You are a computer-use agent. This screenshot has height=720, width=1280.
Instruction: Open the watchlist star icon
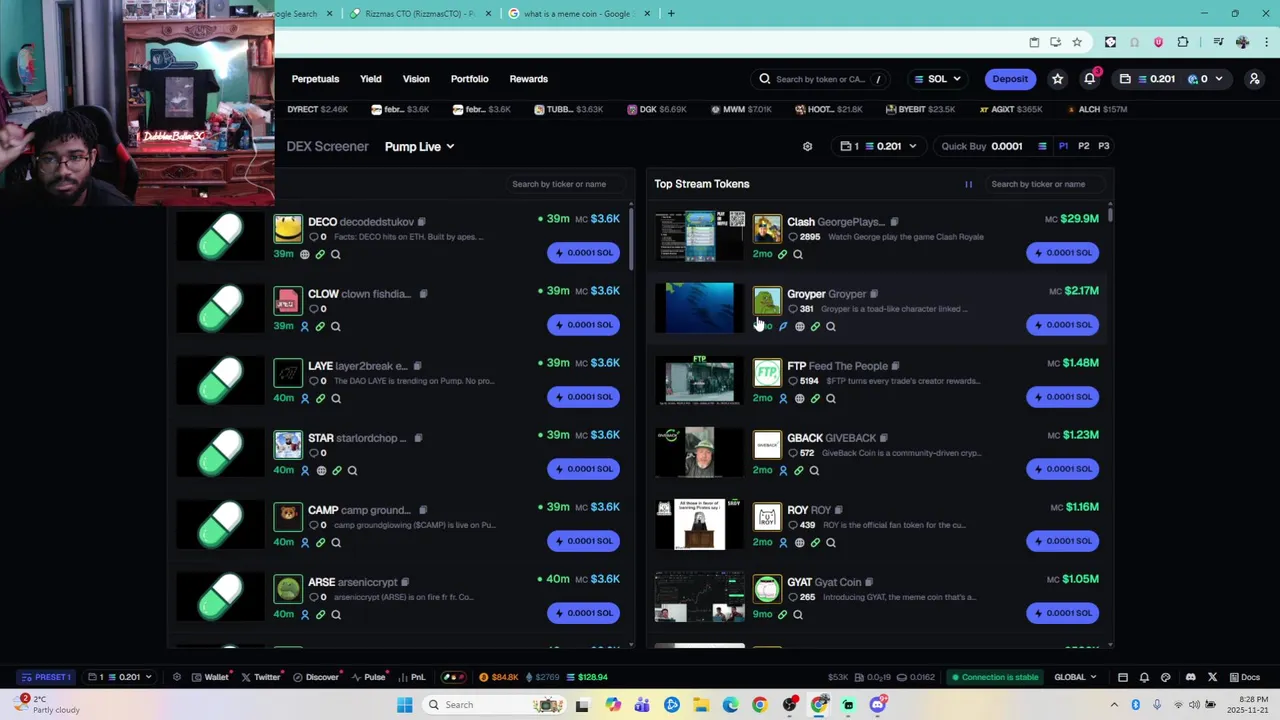pyautogui.click(x=1057, y=79)
